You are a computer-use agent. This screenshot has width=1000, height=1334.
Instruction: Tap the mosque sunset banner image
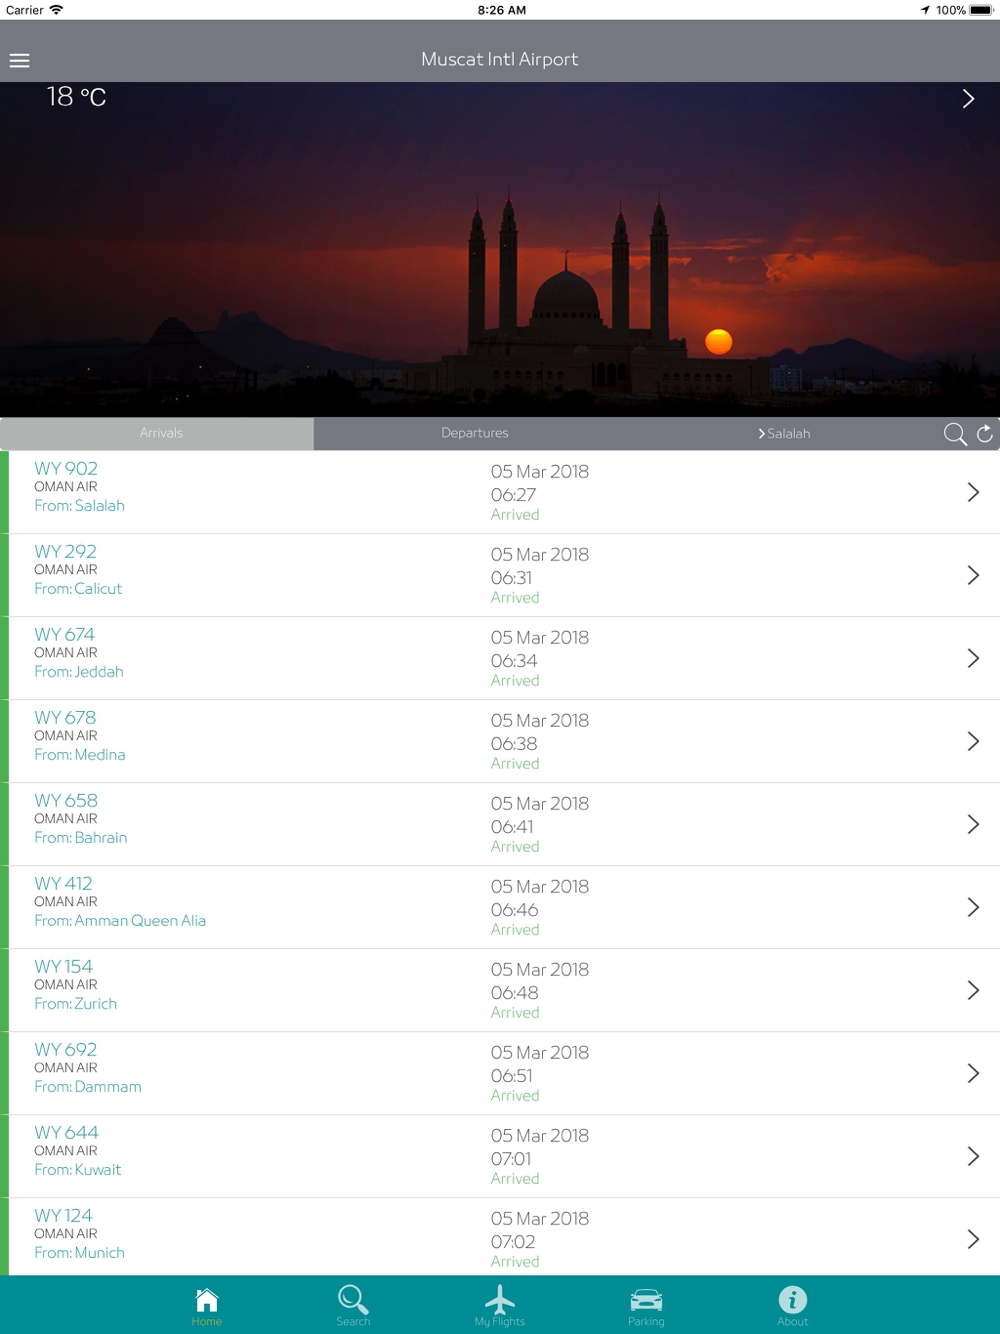click(500, 260)
